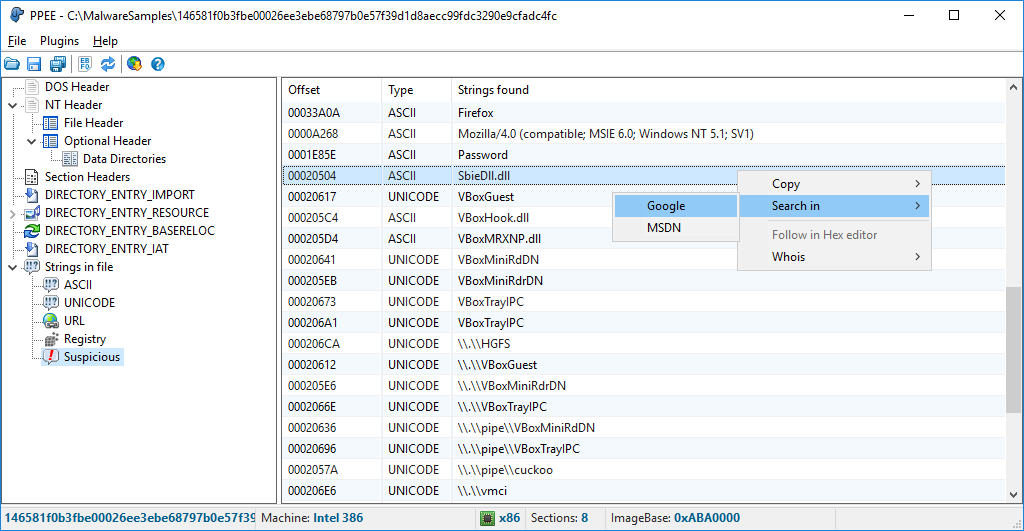Click the Save floppy disk icon
Screen dimensions: 1024x531
coord(34,64)
